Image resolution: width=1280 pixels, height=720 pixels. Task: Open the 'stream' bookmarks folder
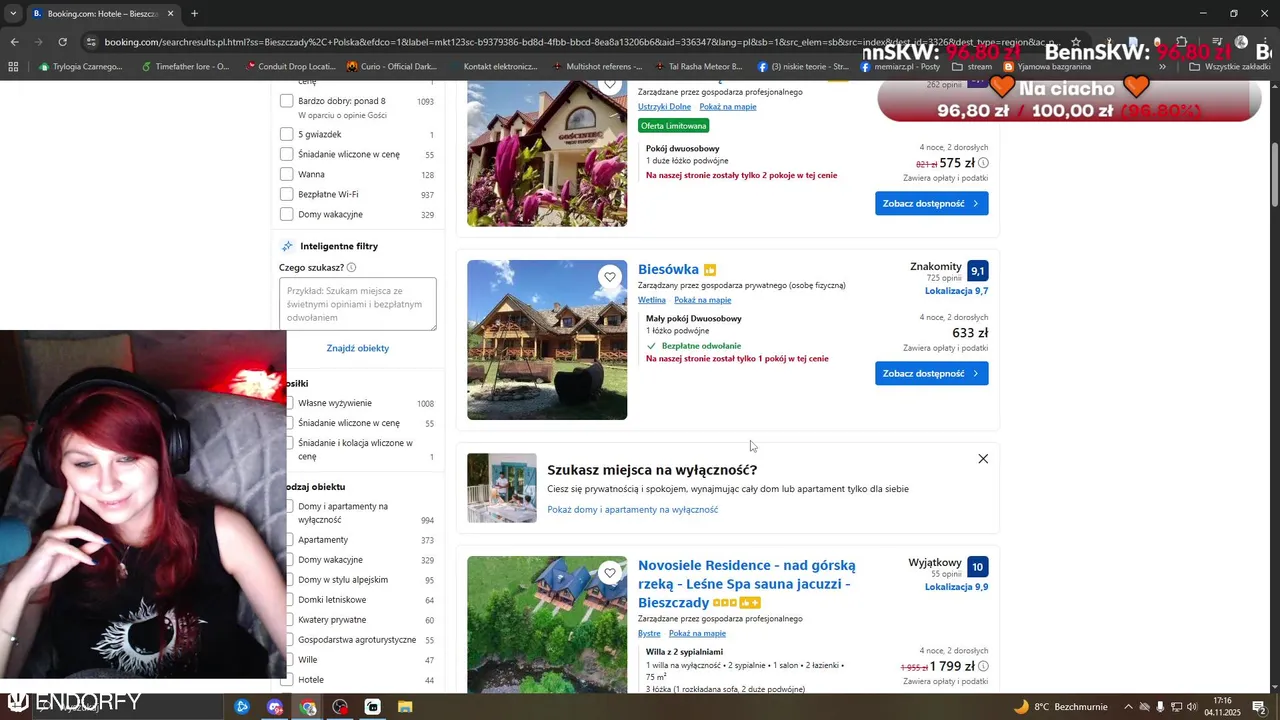[972, 67]
